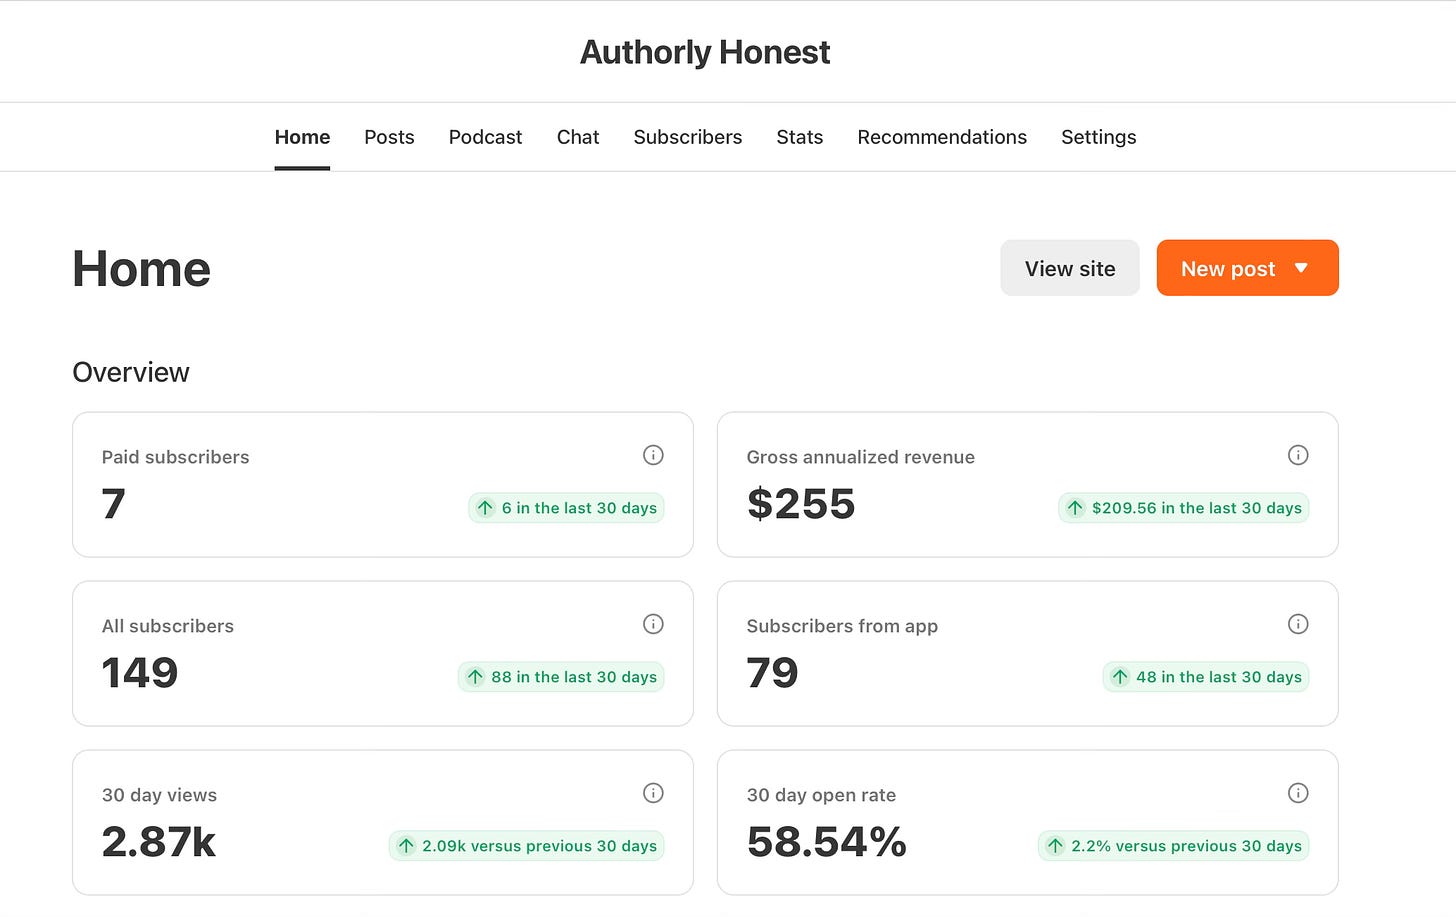This screenshot has height=917, width=1456.
Task: Click the up-arrow icon in the '2.09k versus previous' badge
Action: (x=406, y=846)
